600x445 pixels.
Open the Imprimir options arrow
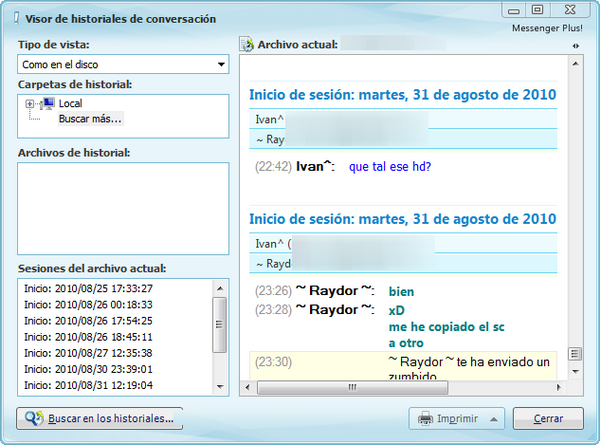coord(494,419)
